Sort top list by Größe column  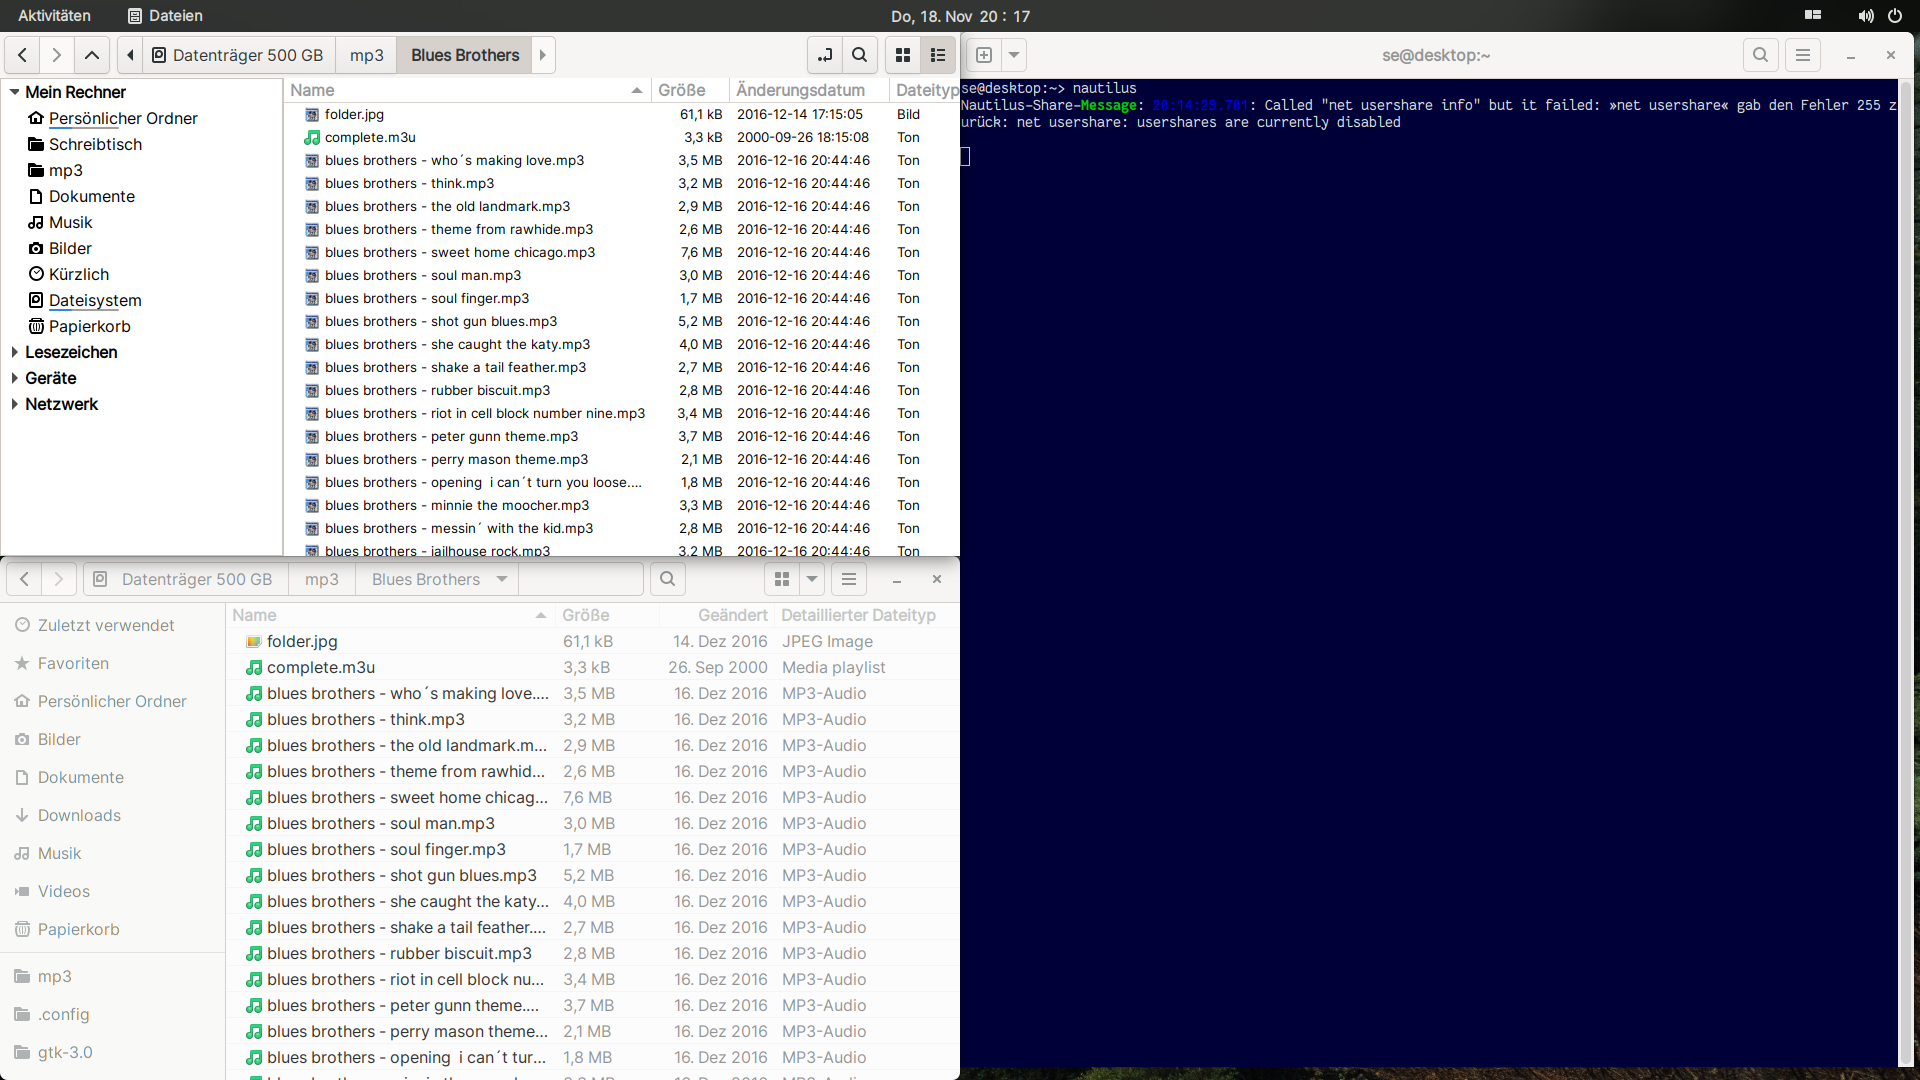(682, 90)
